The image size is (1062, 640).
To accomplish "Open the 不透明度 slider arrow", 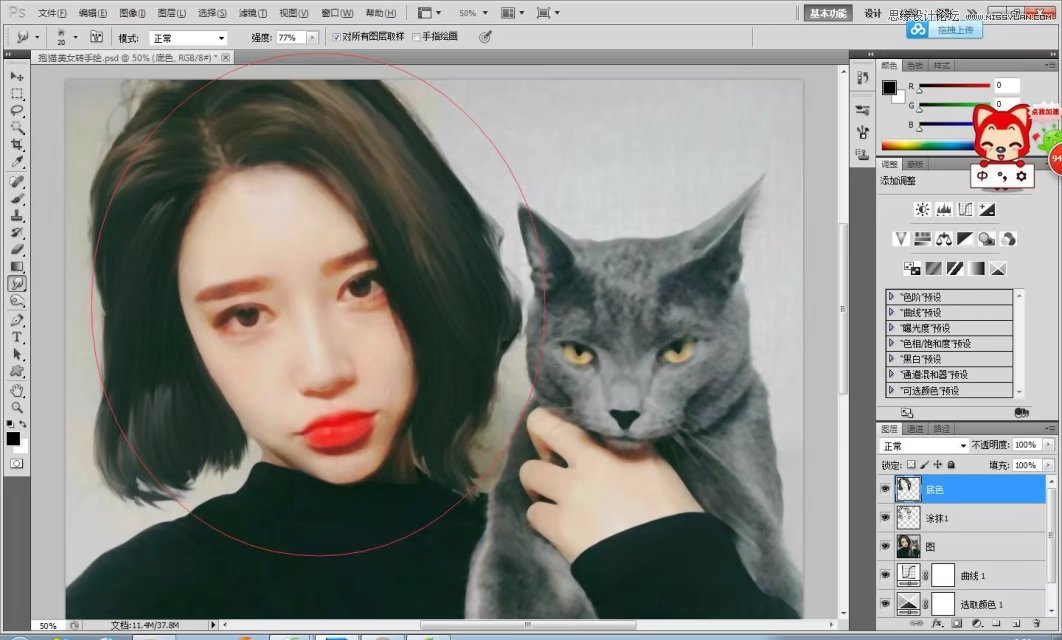I will tap(1048, 445).
